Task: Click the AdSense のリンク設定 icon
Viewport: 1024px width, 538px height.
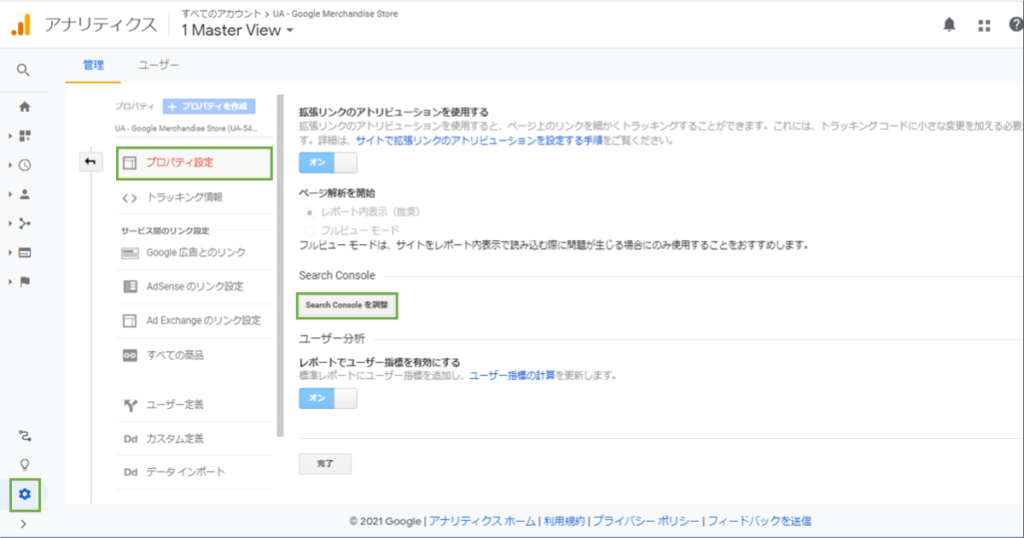Action: point(130,287)
